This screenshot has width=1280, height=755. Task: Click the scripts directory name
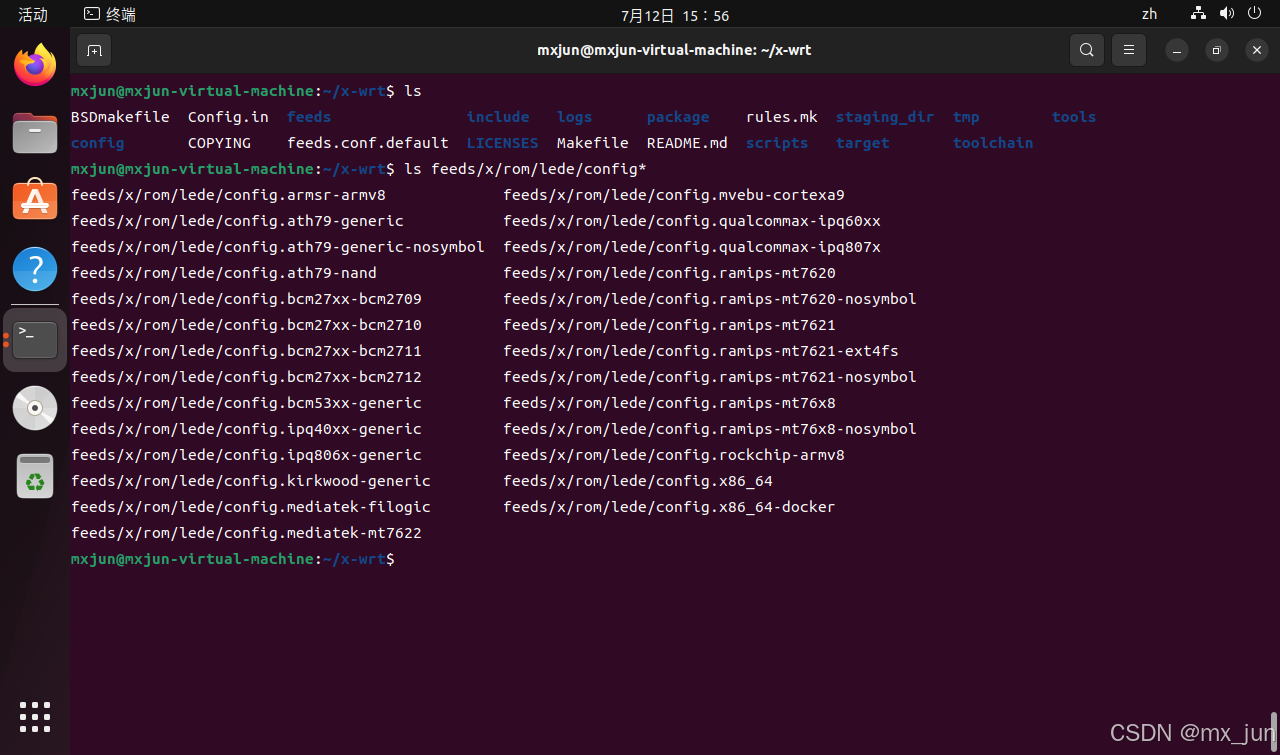click(x=777, y=143)
